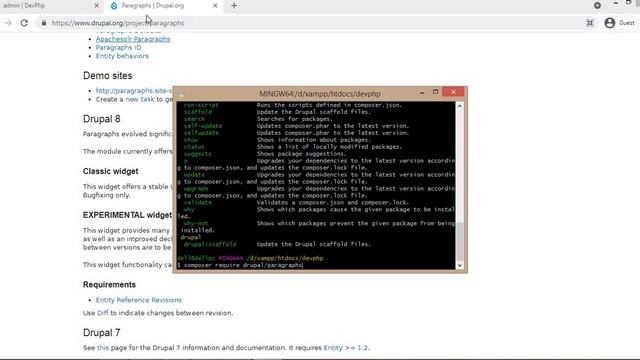Click the 'Classic widget' heading

pos(110,171)
